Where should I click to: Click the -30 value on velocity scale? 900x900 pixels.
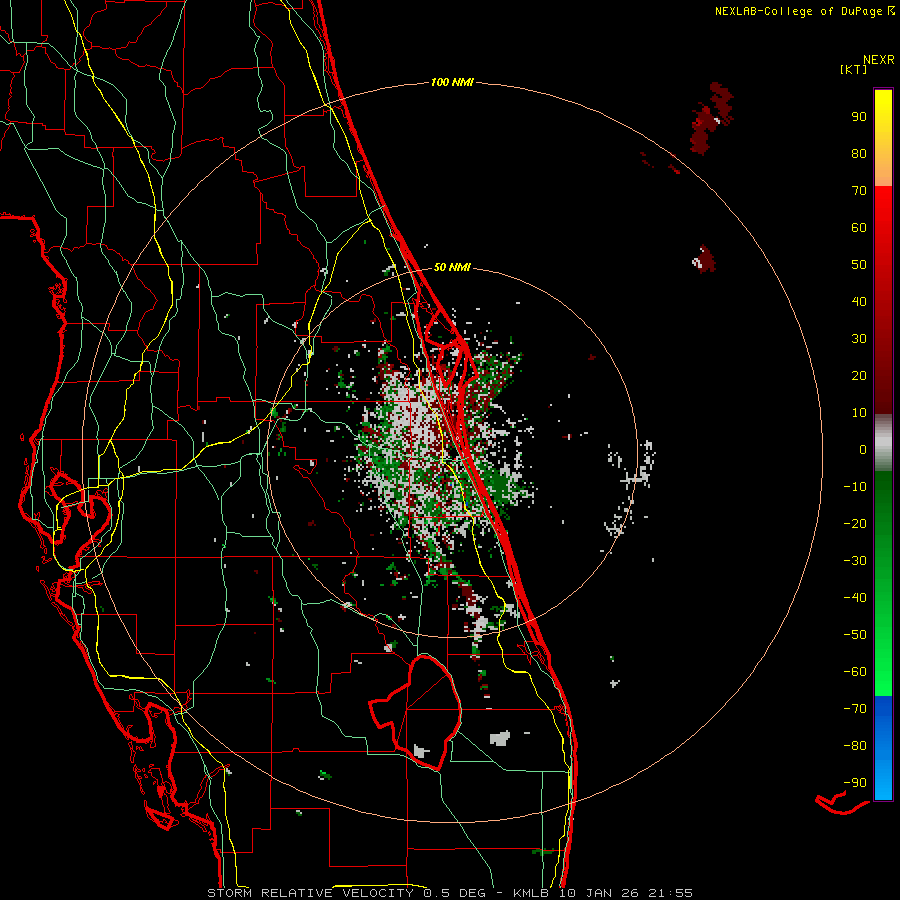pyautogui.click(x=855, y=561)
